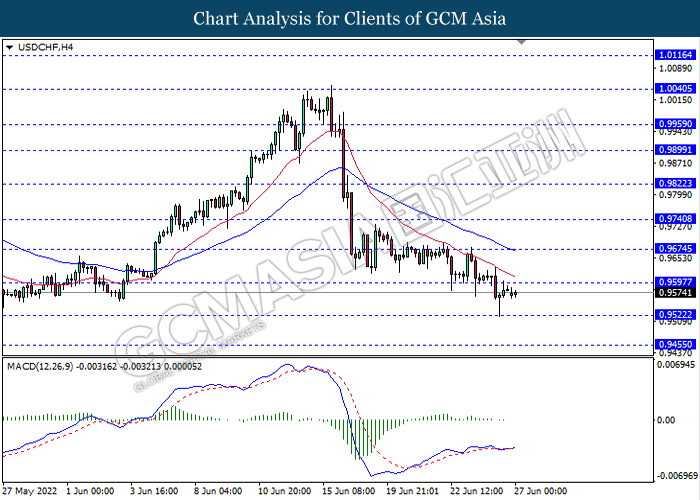This screenshot has width=700, height=500.
Task: Click the 1.00890 price axis value
Action: (x=676, y=68)
